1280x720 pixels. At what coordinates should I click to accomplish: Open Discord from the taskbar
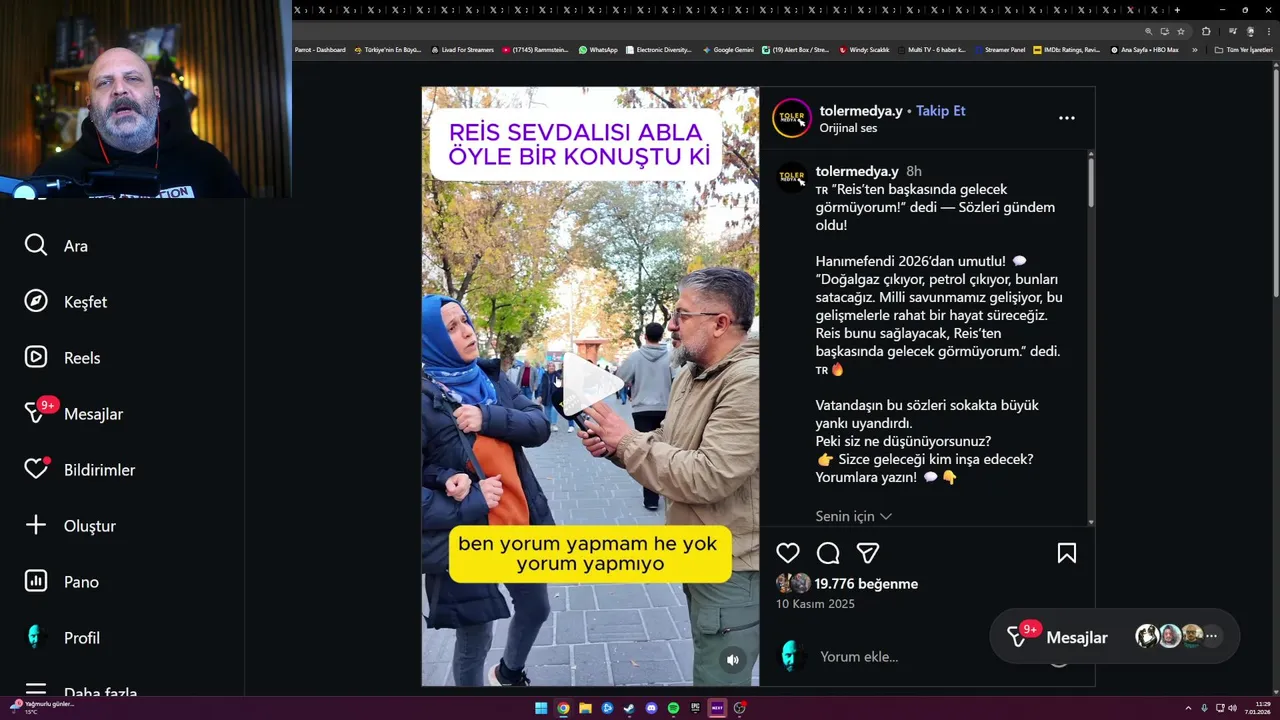point(651,708)
